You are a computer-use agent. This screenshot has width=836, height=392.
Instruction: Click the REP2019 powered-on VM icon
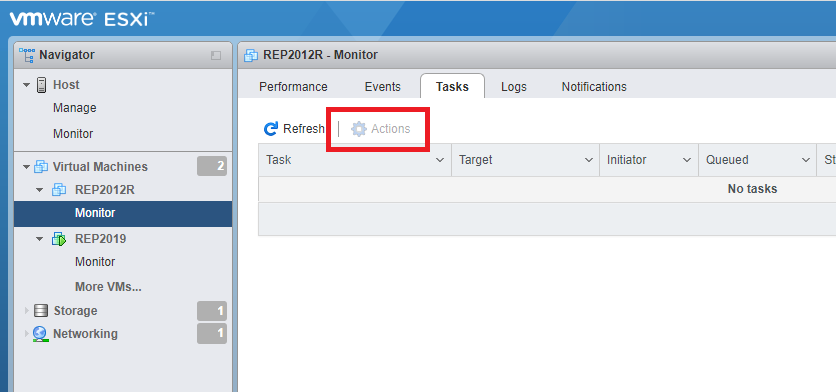[59, 239]
